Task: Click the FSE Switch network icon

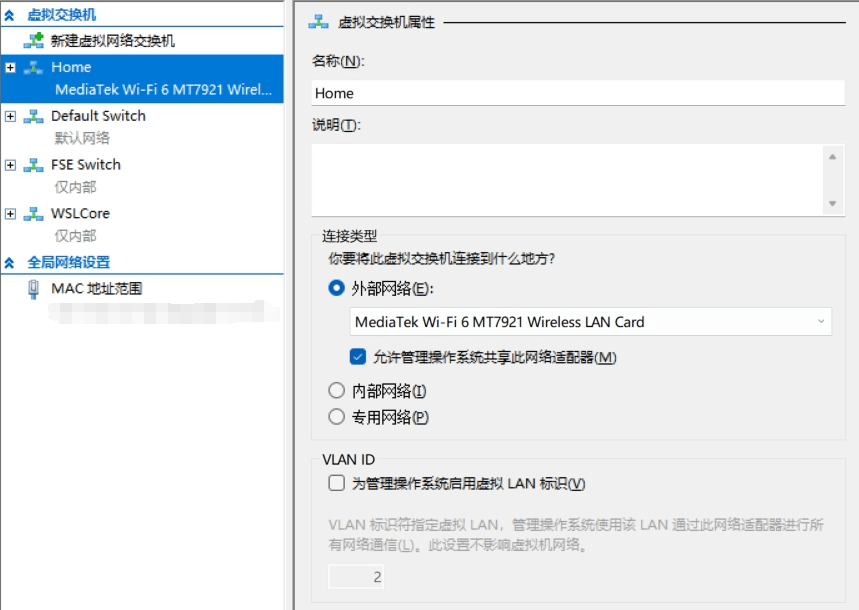Action: coord(34,165)
